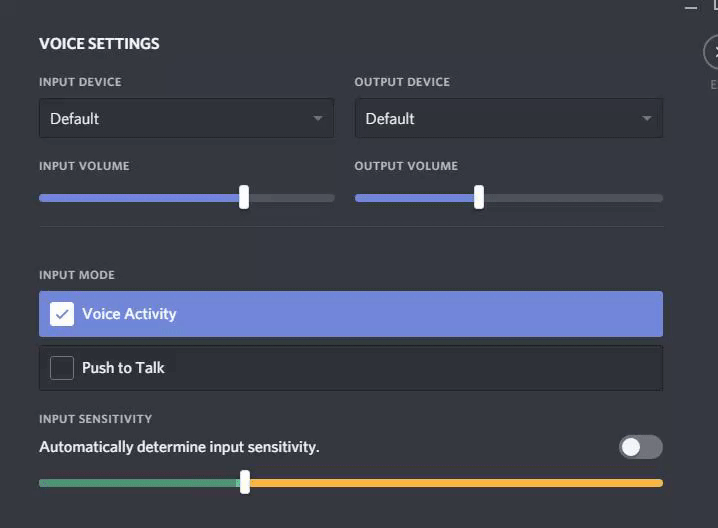The width and height of the screenshot is (718, 528).
Task: Enable automatic input sensitivity toggle
Action: point(640,447)
